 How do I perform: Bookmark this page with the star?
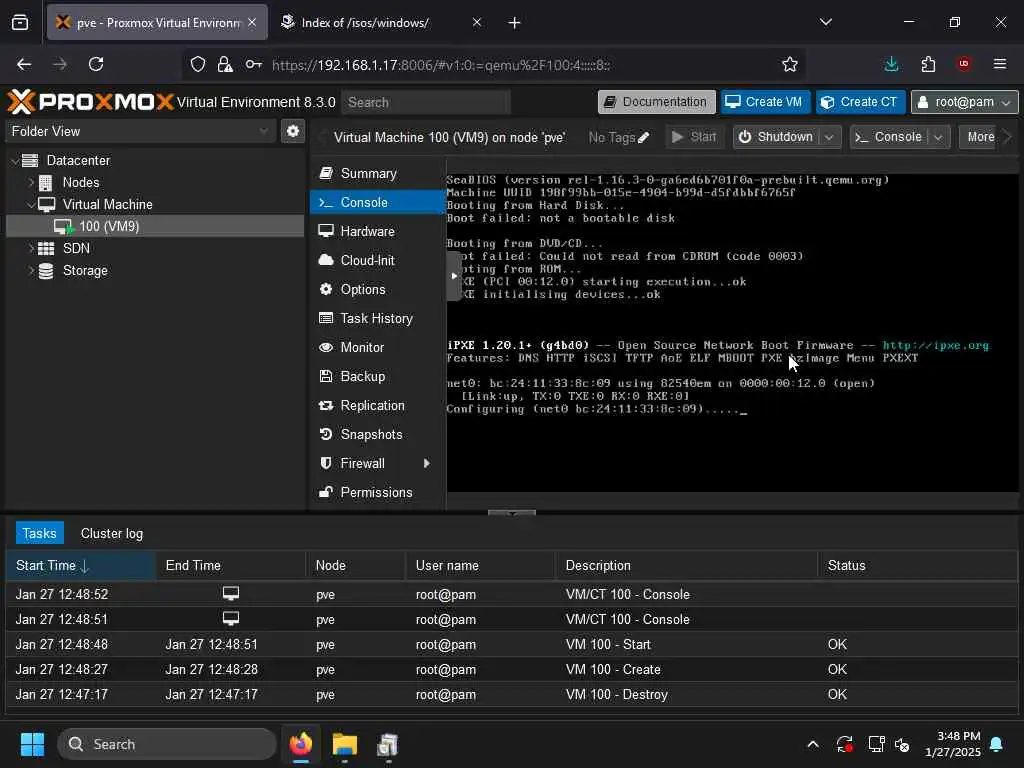790,64
